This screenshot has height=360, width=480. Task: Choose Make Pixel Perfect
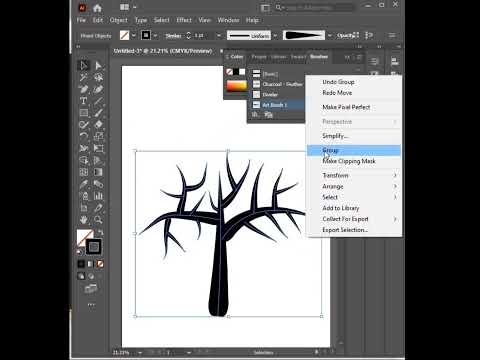pyautogui.click(x=354, y=107)
